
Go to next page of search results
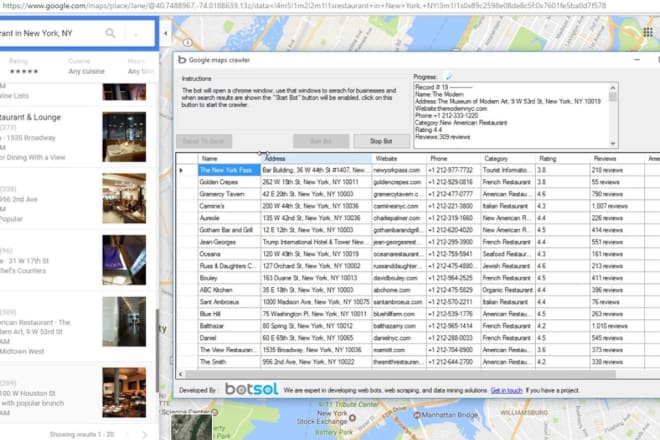point(145,435)
